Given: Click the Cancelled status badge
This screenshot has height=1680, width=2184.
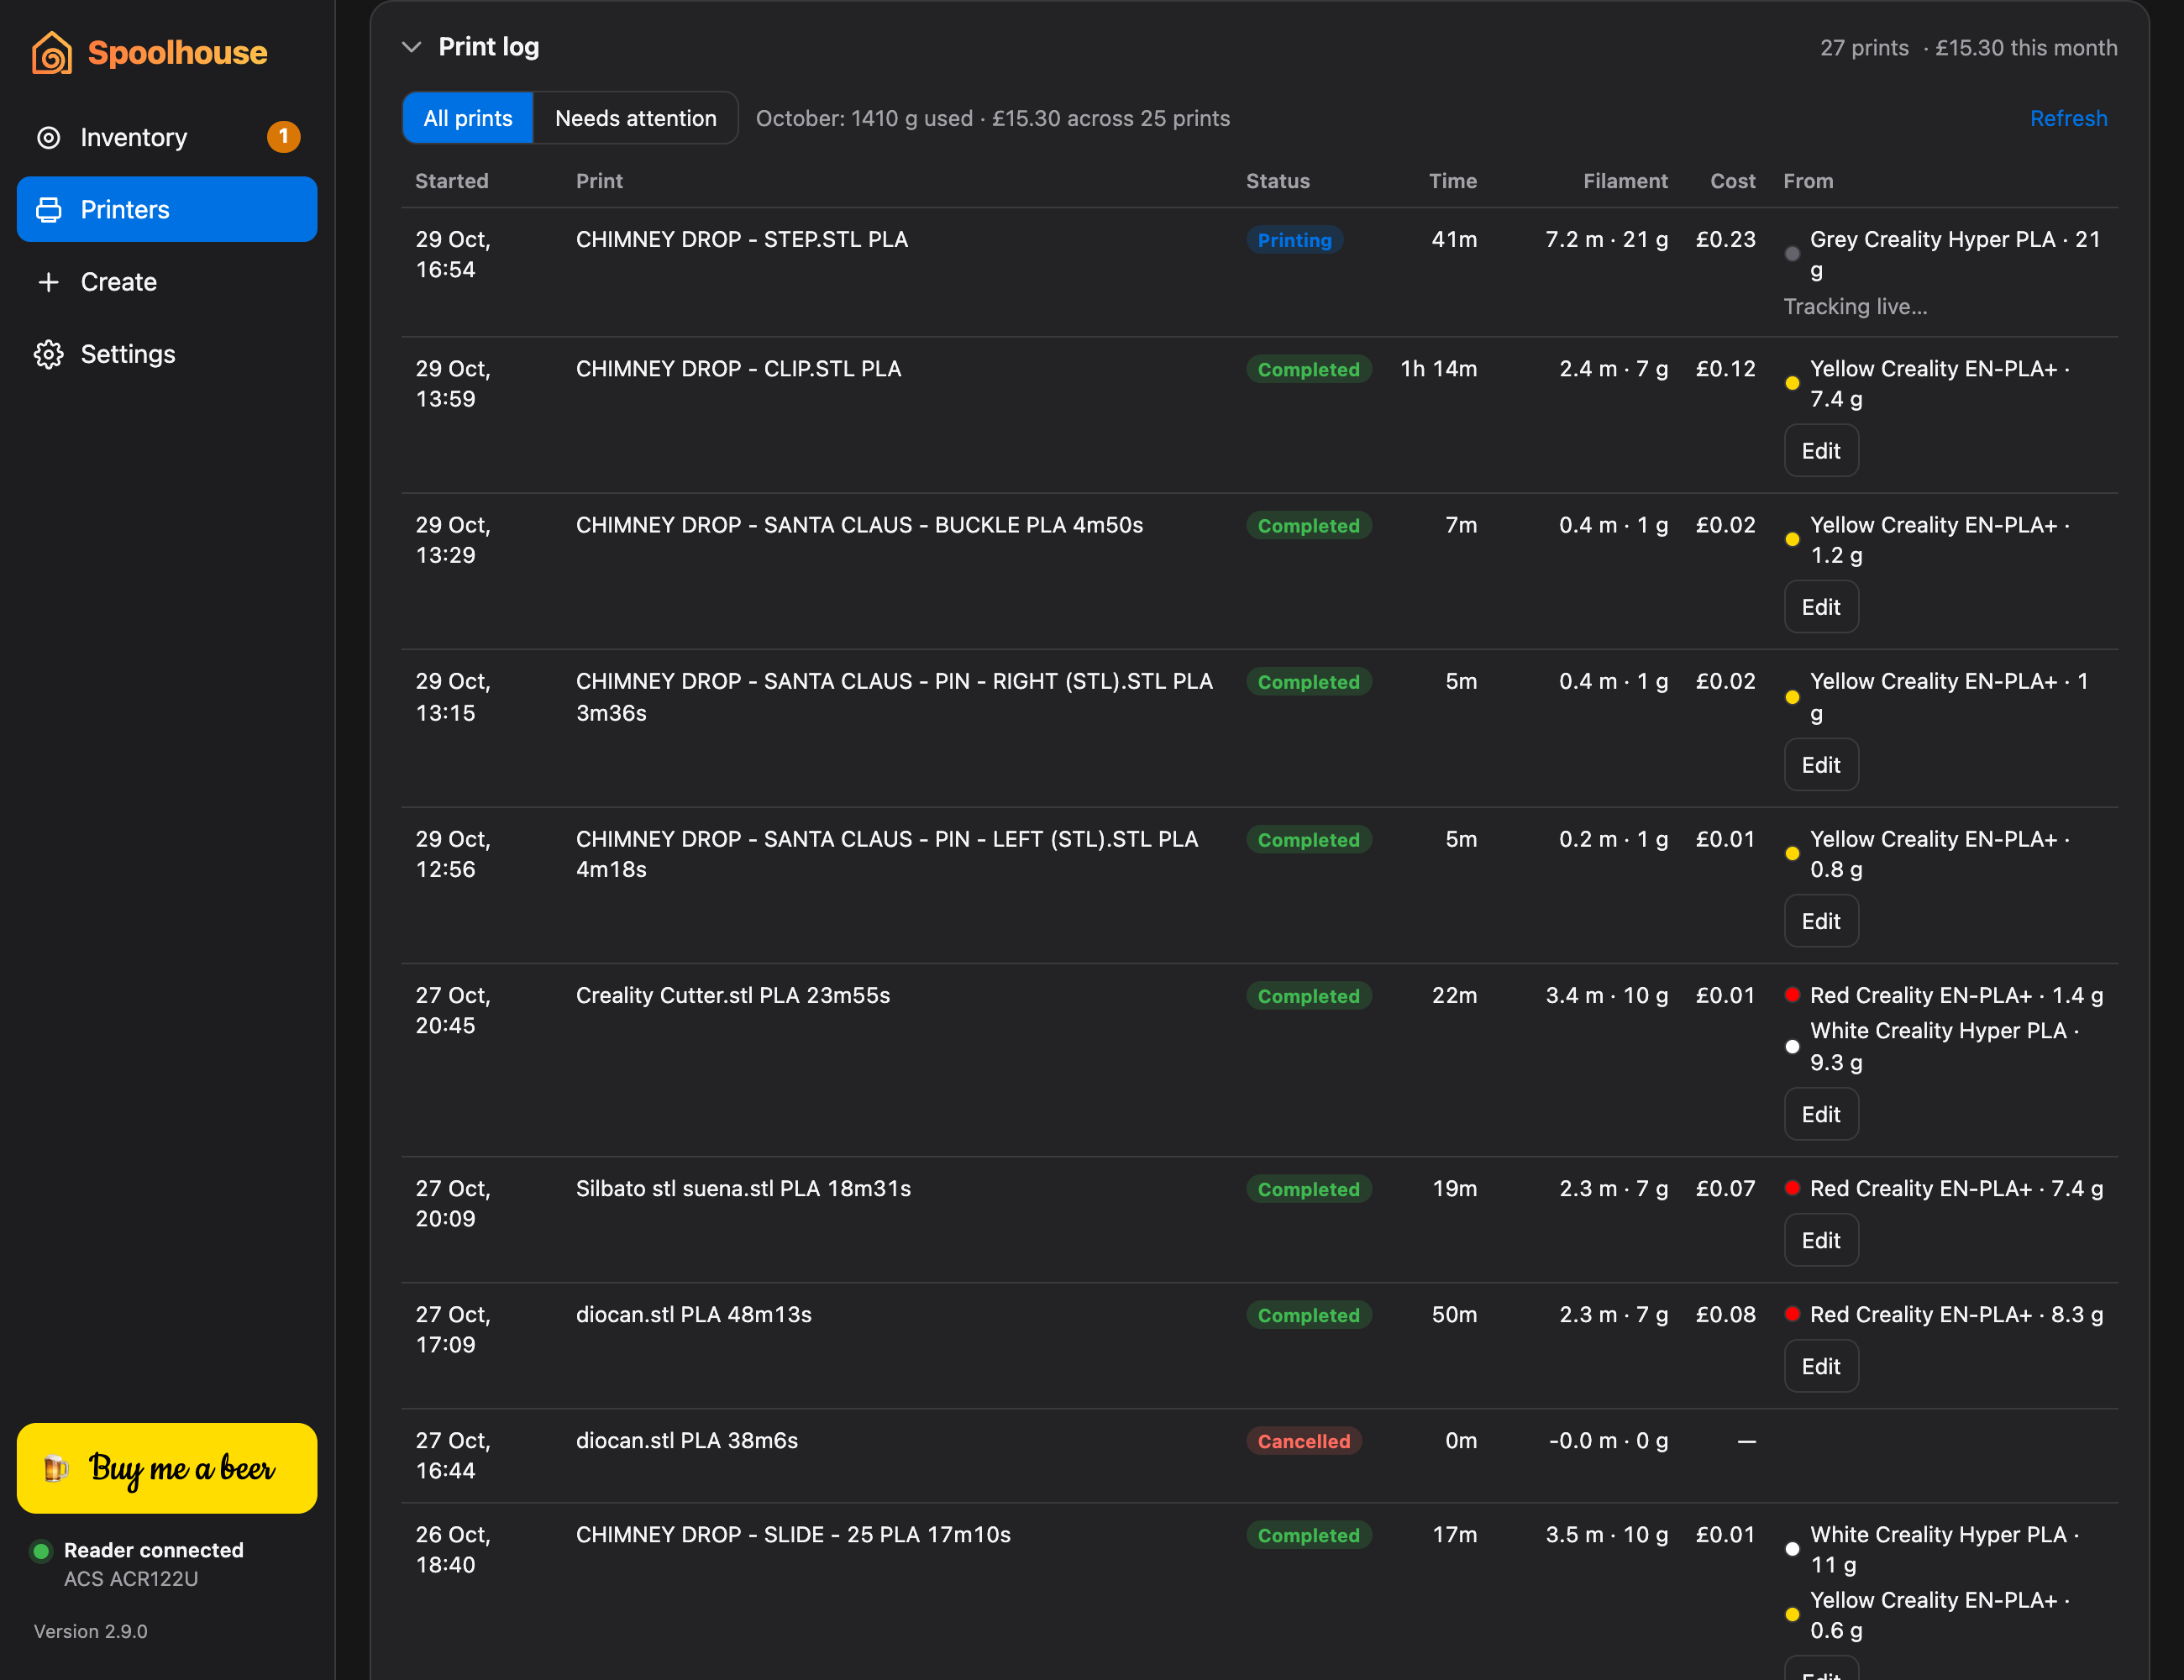Looking at the screenshot, I should [1303, 1441].
